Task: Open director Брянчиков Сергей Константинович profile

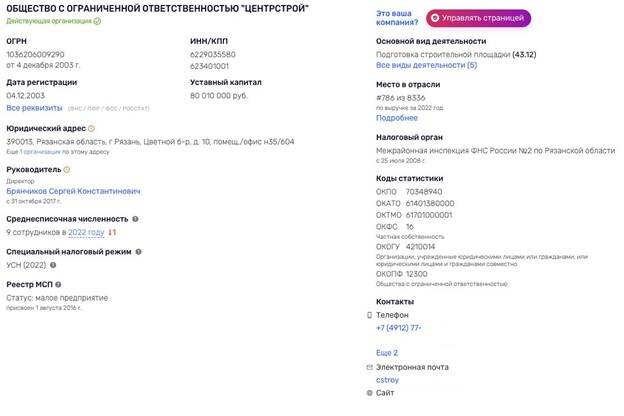Action: point(73,191)
